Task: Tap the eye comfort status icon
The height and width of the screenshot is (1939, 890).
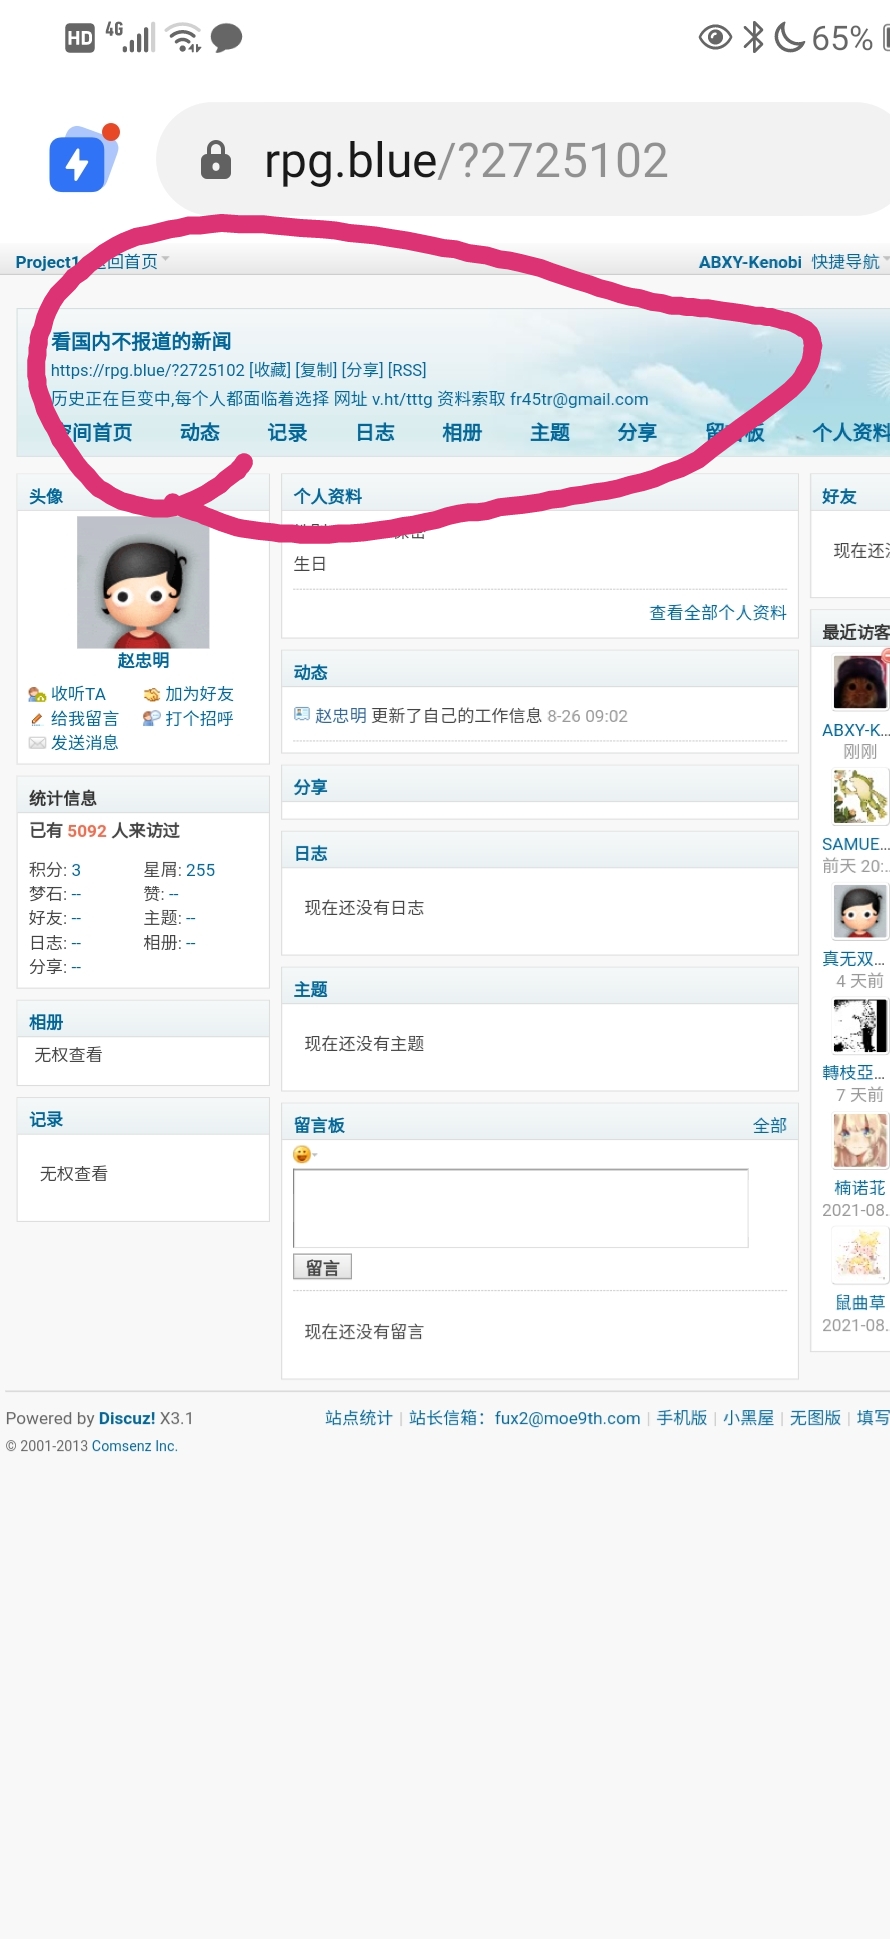Action: (x=715, y=38)
